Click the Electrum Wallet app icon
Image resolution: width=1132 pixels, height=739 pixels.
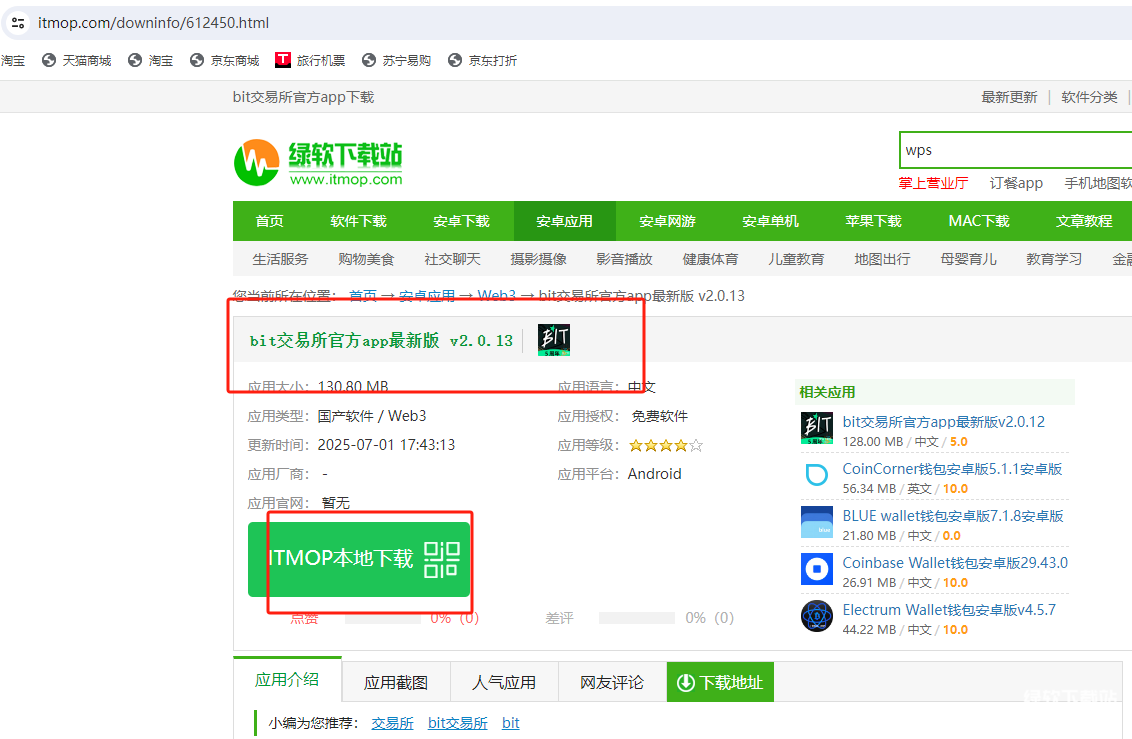(x=817, y=617)
